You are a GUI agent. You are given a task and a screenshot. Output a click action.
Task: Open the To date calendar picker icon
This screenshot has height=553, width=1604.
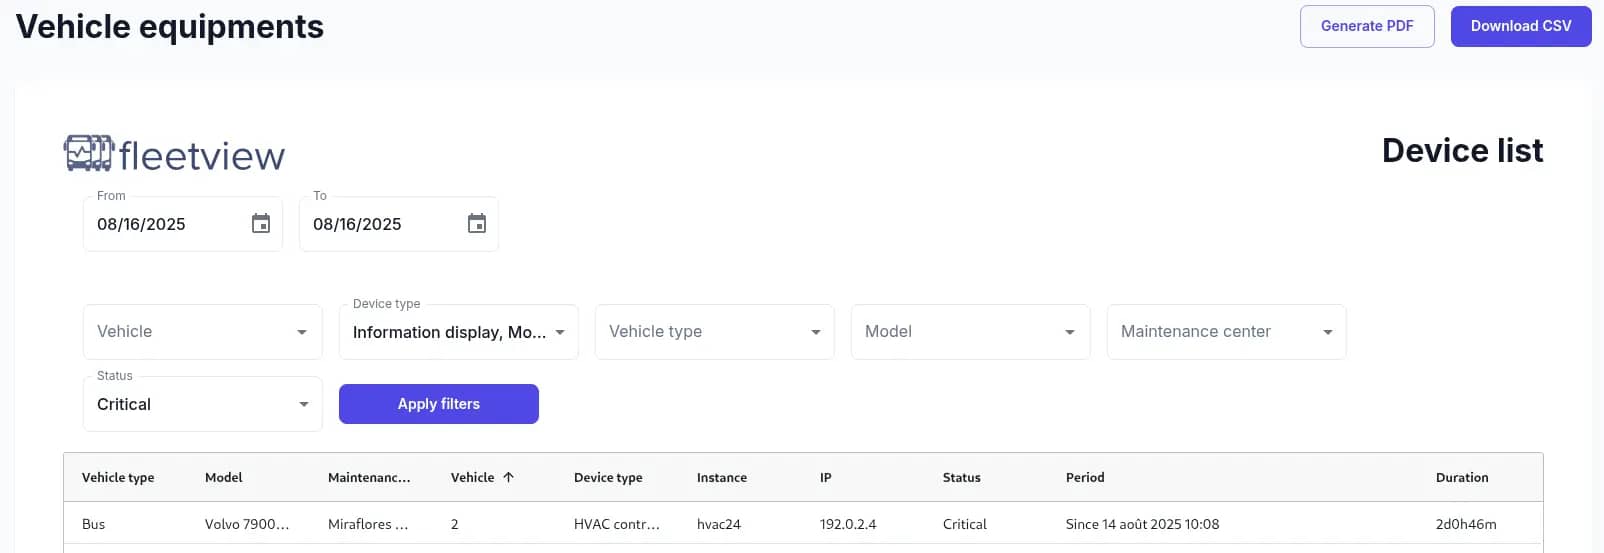[477, 224]
